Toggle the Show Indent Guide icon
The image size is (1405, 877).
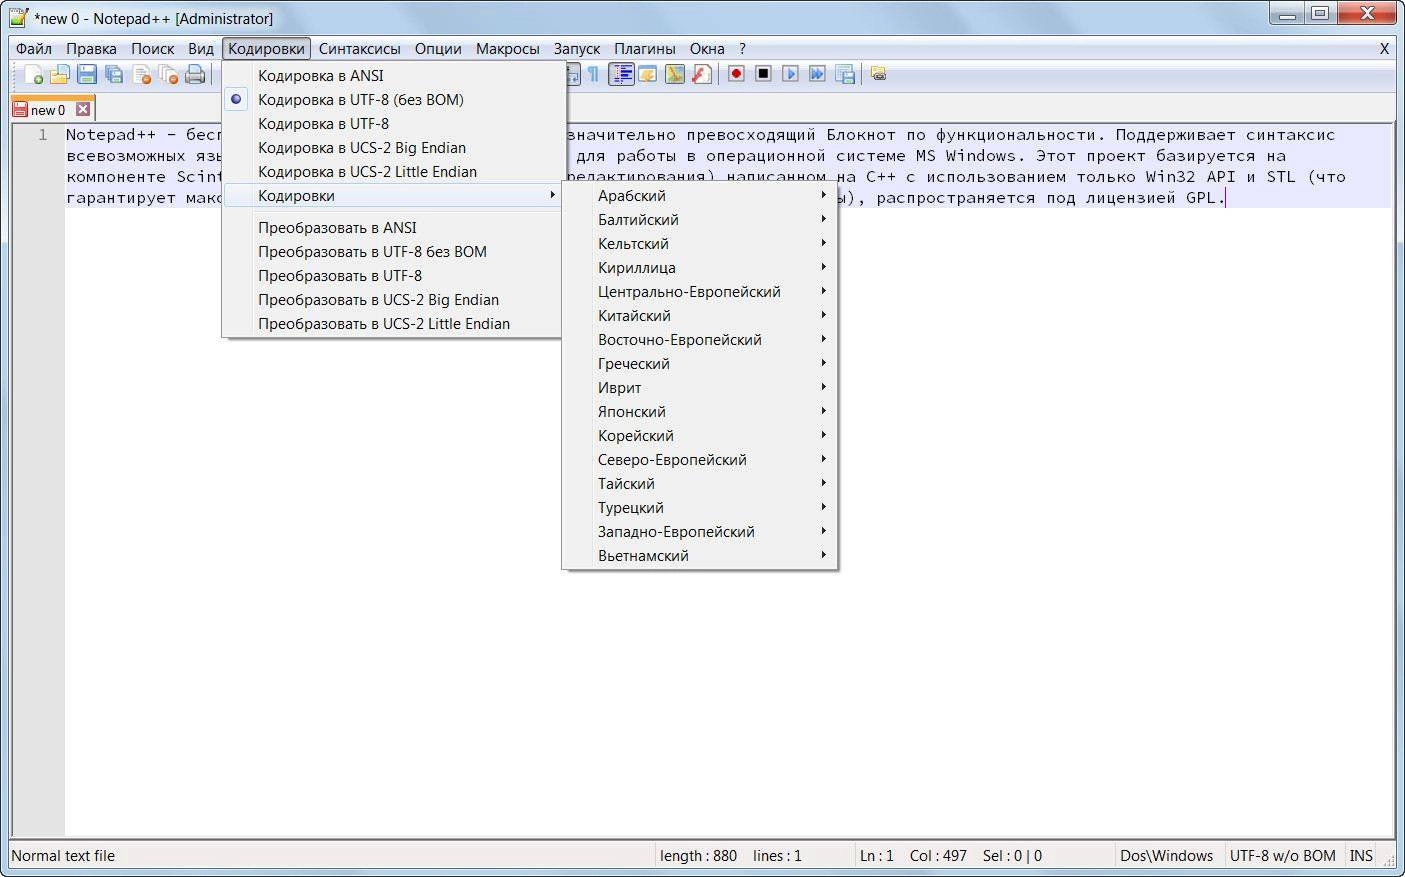(x=621, y=74)
